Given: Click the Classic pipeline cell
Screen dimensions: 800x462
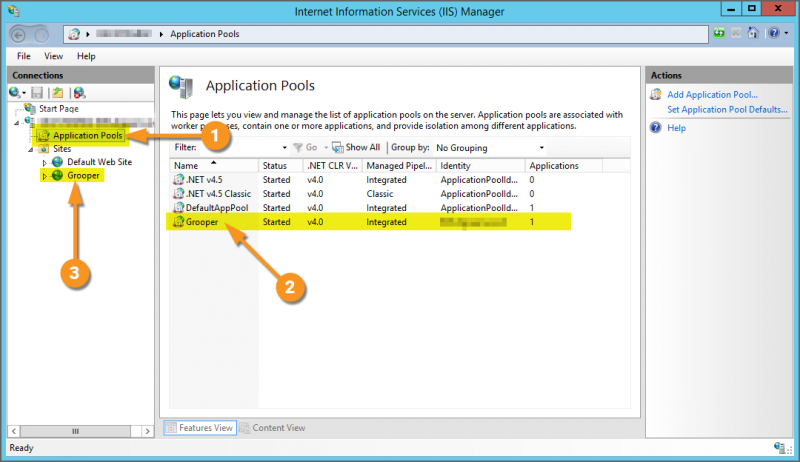Looking at the screenshot, I should [380, 194].
